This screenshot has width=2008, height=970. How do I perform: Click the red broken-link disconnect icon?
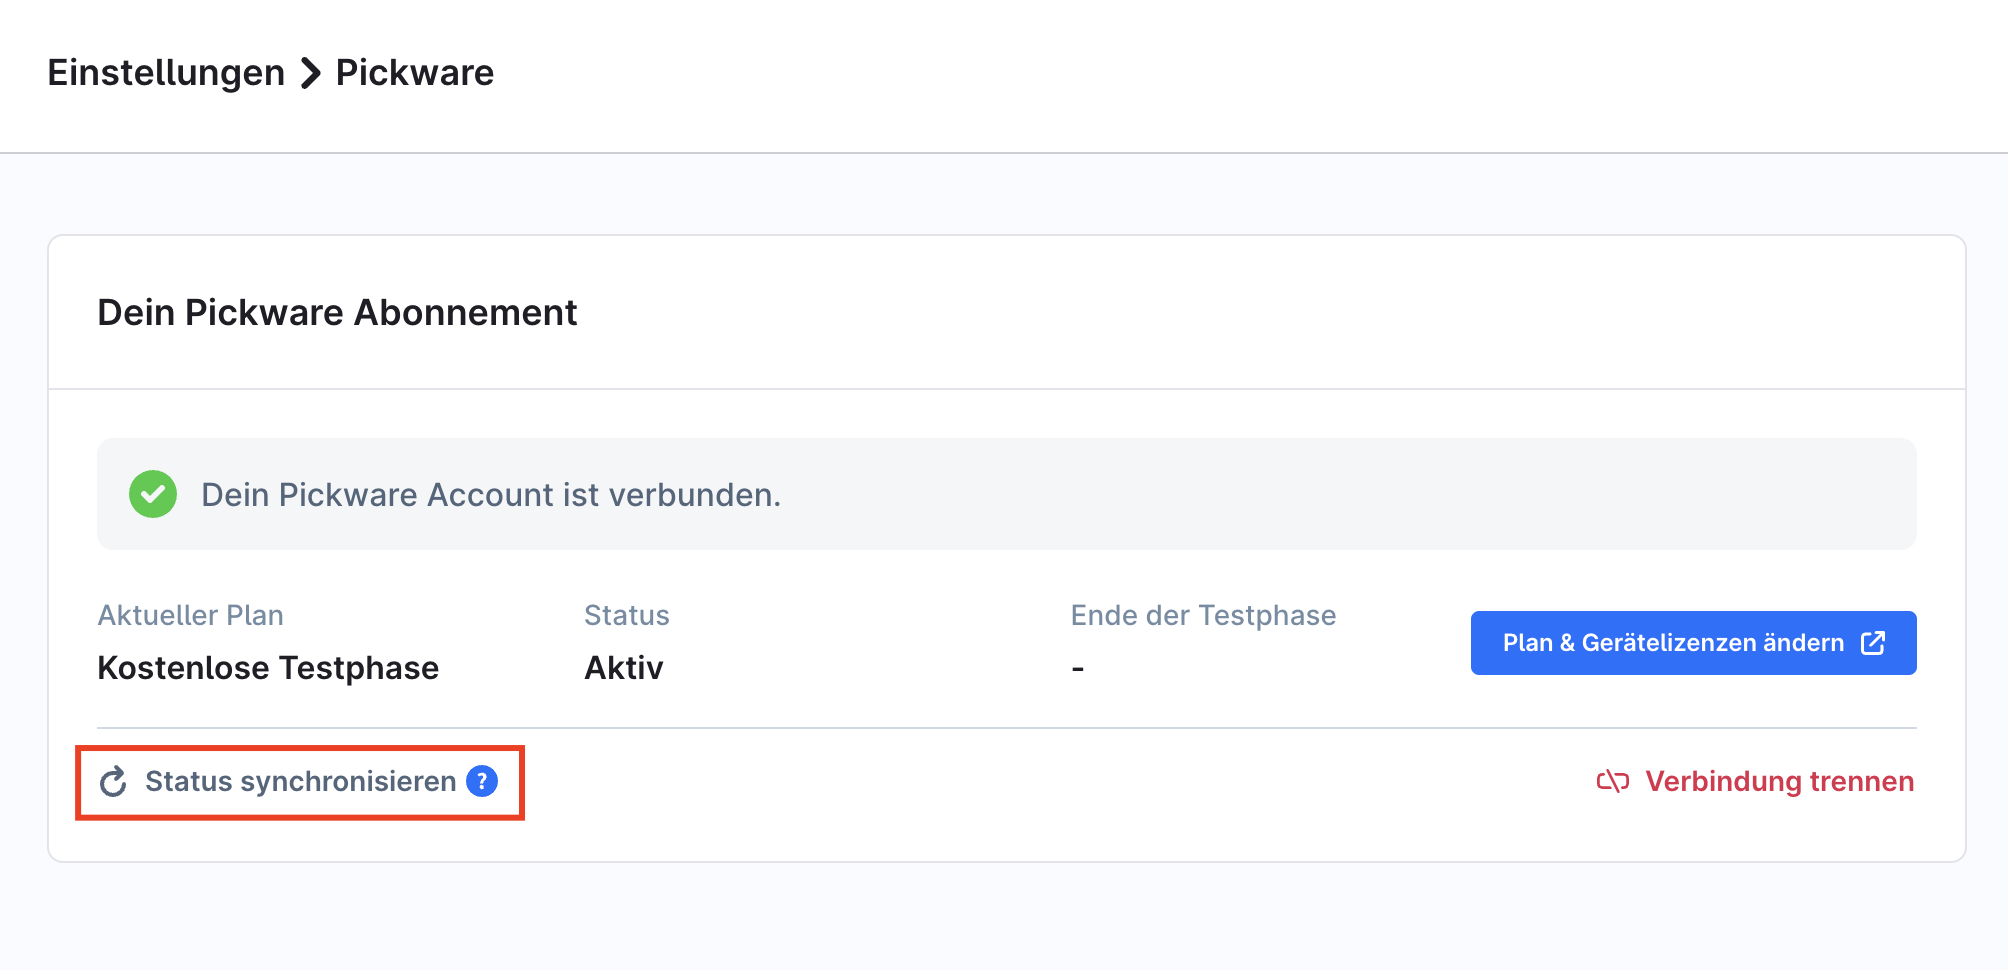coord(1612,781)
